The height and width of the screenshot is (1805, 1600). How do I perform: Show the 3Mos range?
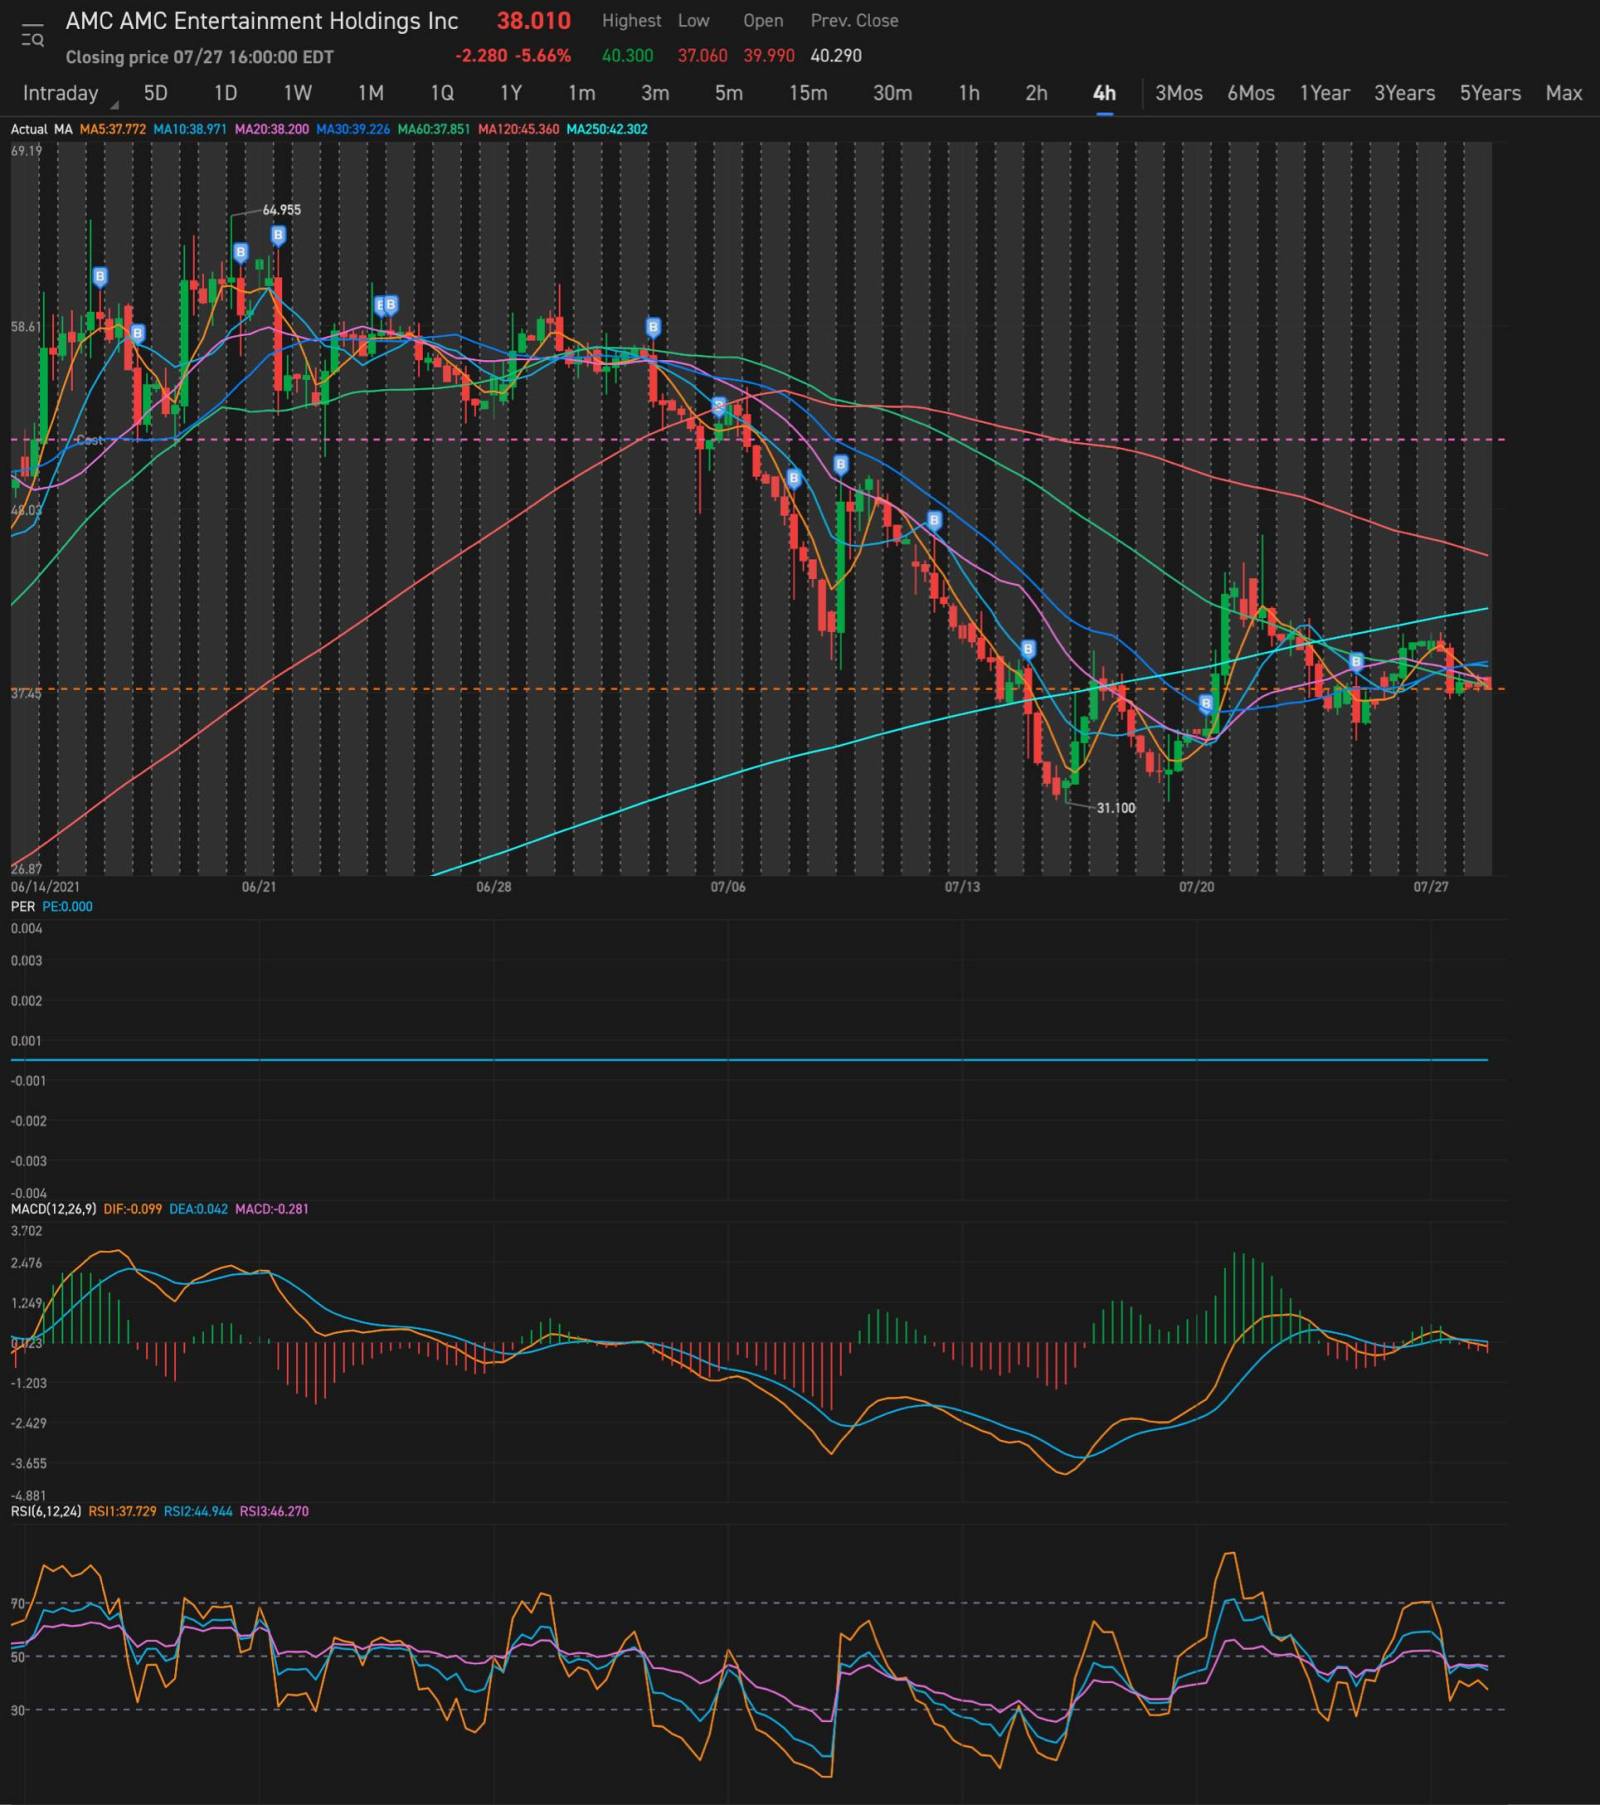1179,93
